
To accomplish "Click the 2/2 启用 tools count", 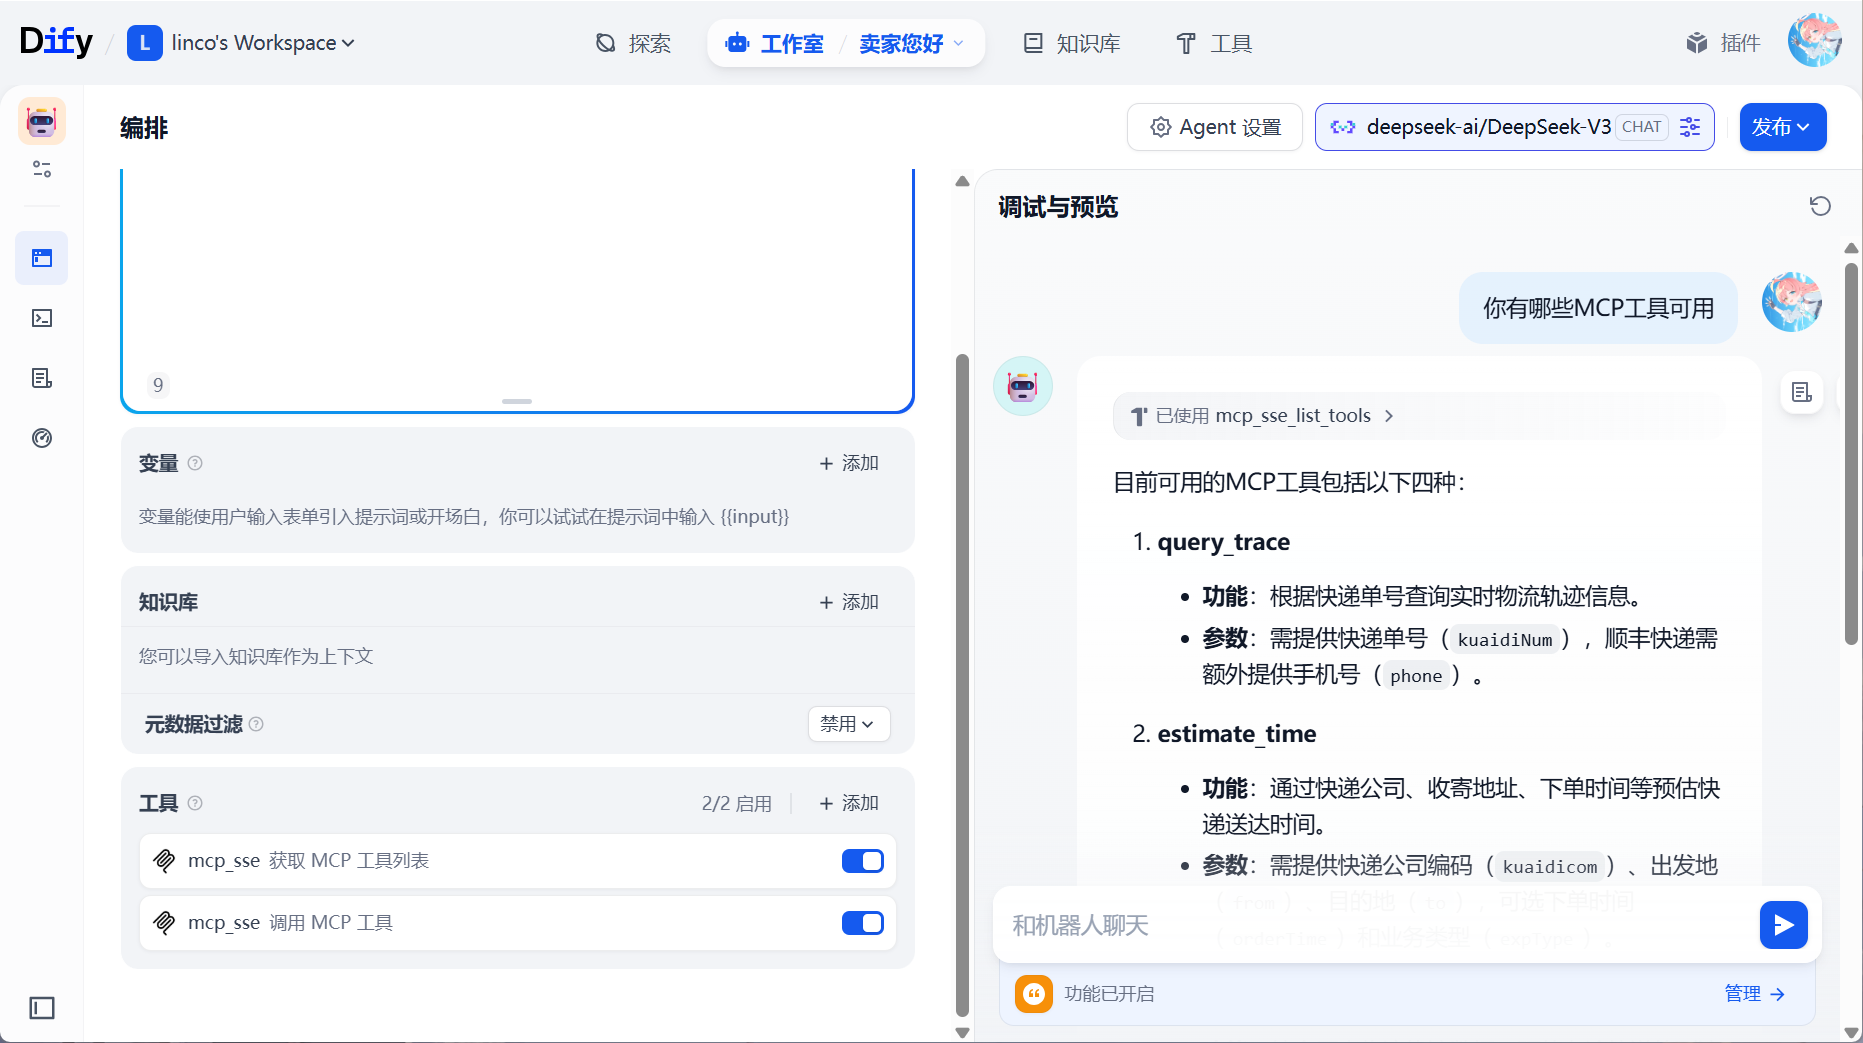I will point(736,803).
